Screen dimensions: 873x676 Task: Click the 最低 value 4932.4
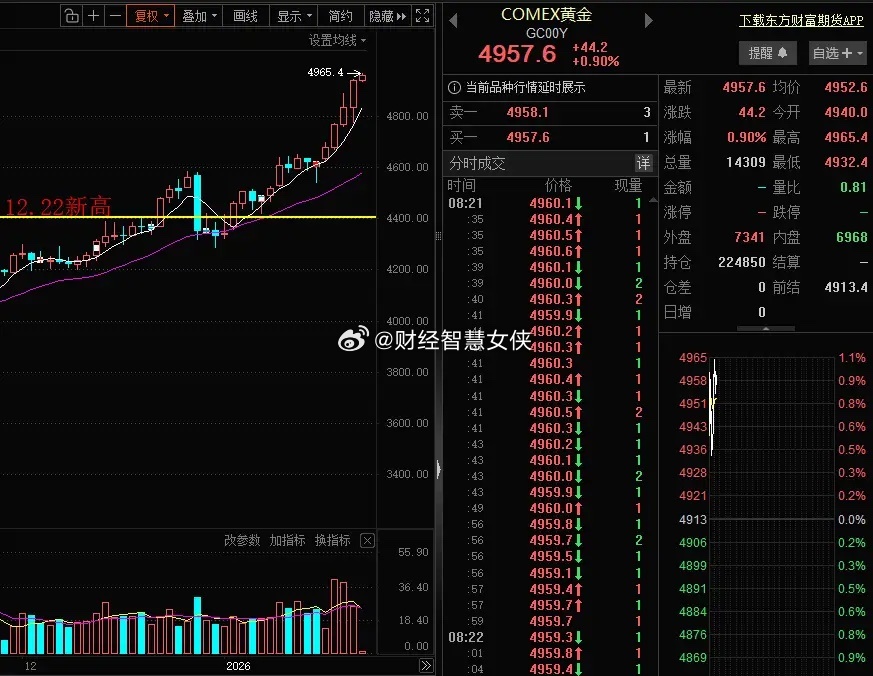[x=846, y=162]
